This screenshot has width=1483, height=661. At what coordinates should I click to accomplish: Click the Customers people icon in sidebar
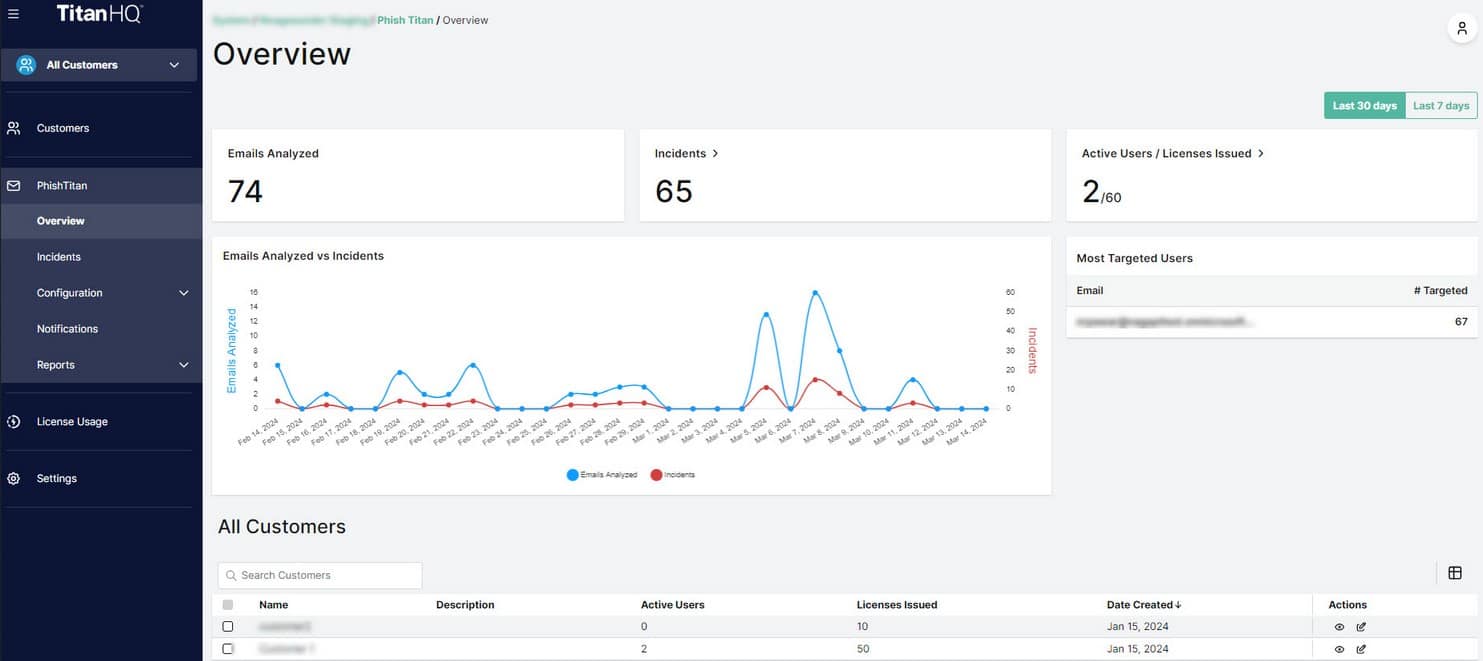14,128
